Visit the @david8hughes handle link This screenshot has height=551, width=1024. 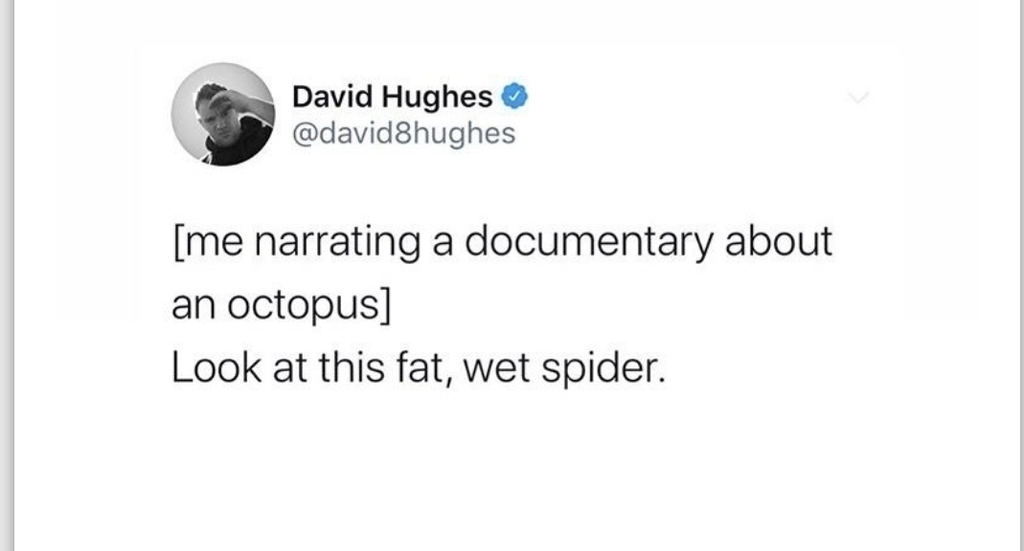coord(404,133)
